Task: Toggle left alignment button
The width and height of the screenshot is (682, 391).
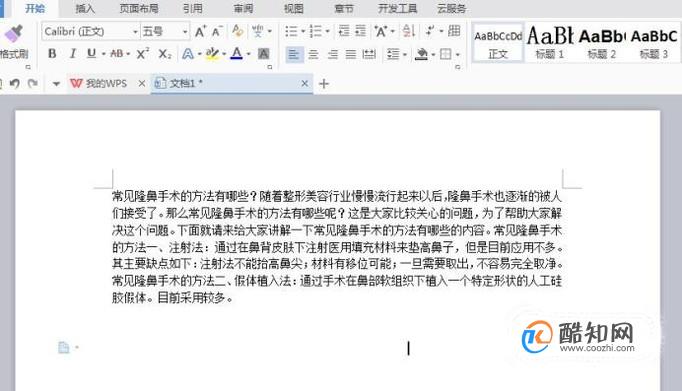Action: tap(294, 54)
